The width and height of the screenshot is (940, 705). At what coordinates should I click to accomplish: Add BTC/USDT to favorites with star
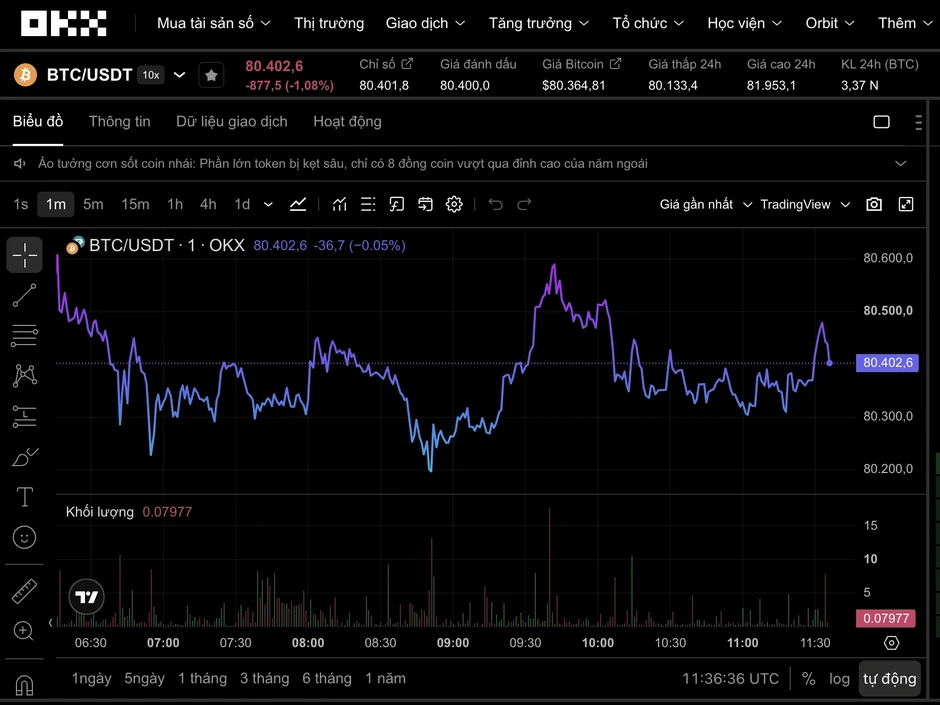click(x=211, y=76)
